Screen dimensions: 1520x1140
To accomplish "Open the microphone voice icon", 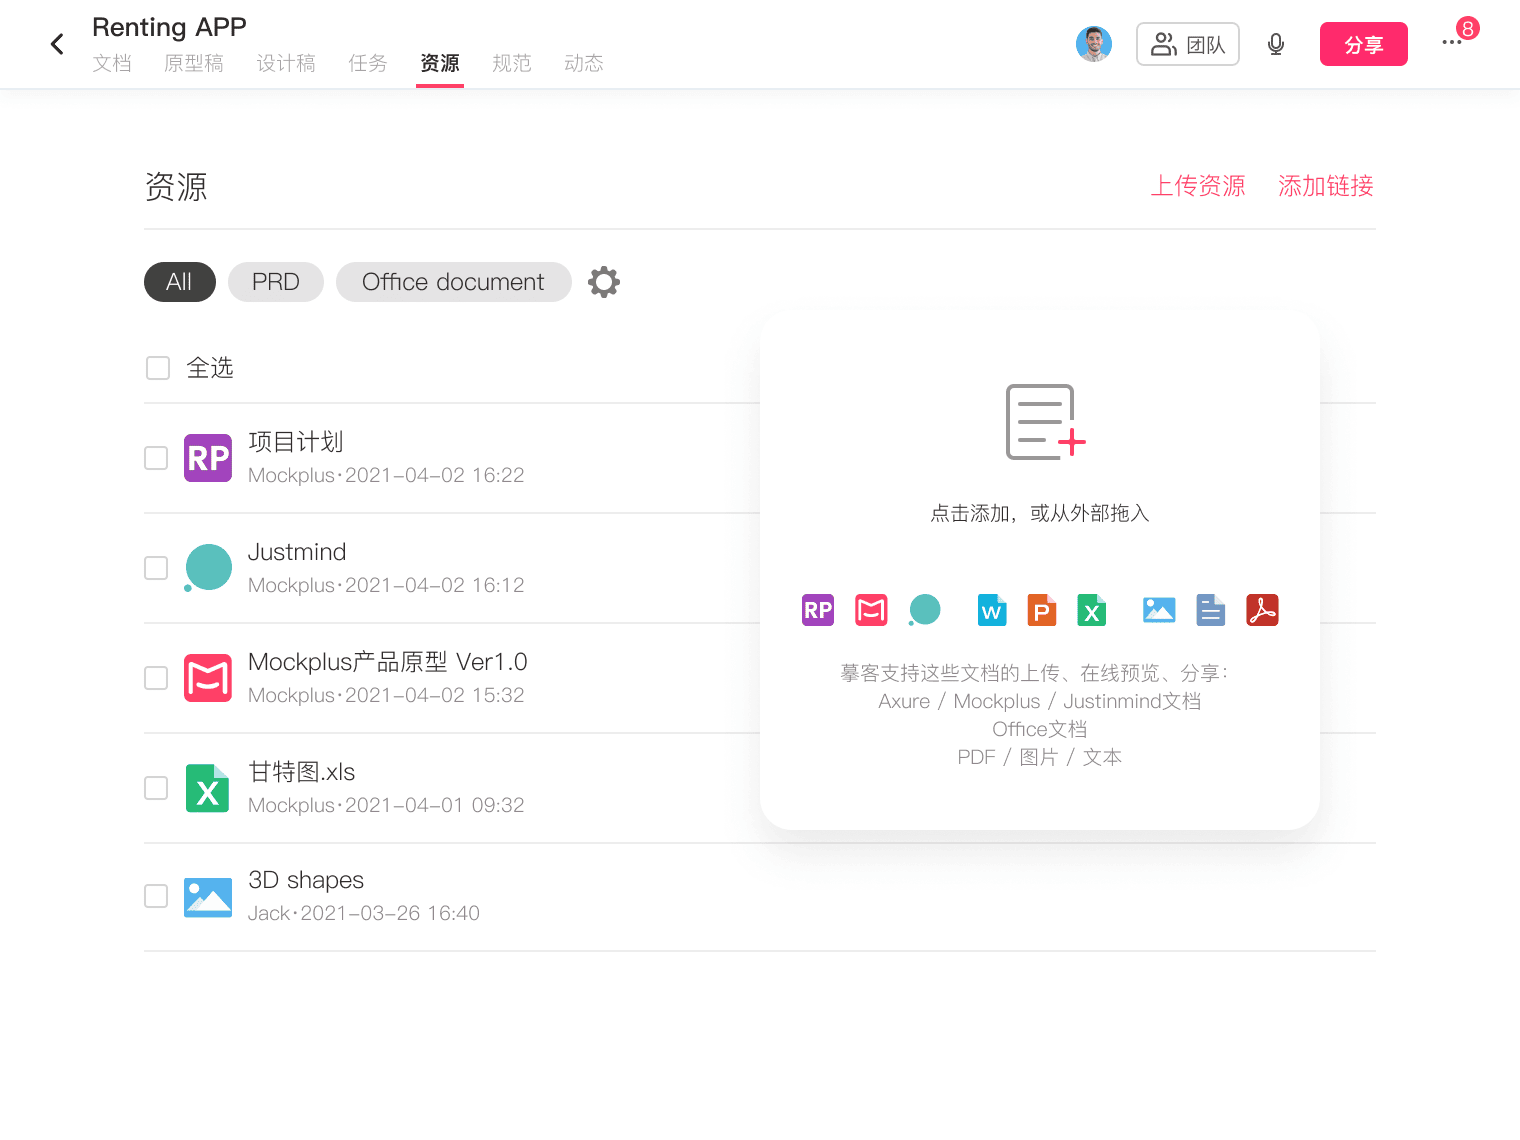I will (1275, 44).
